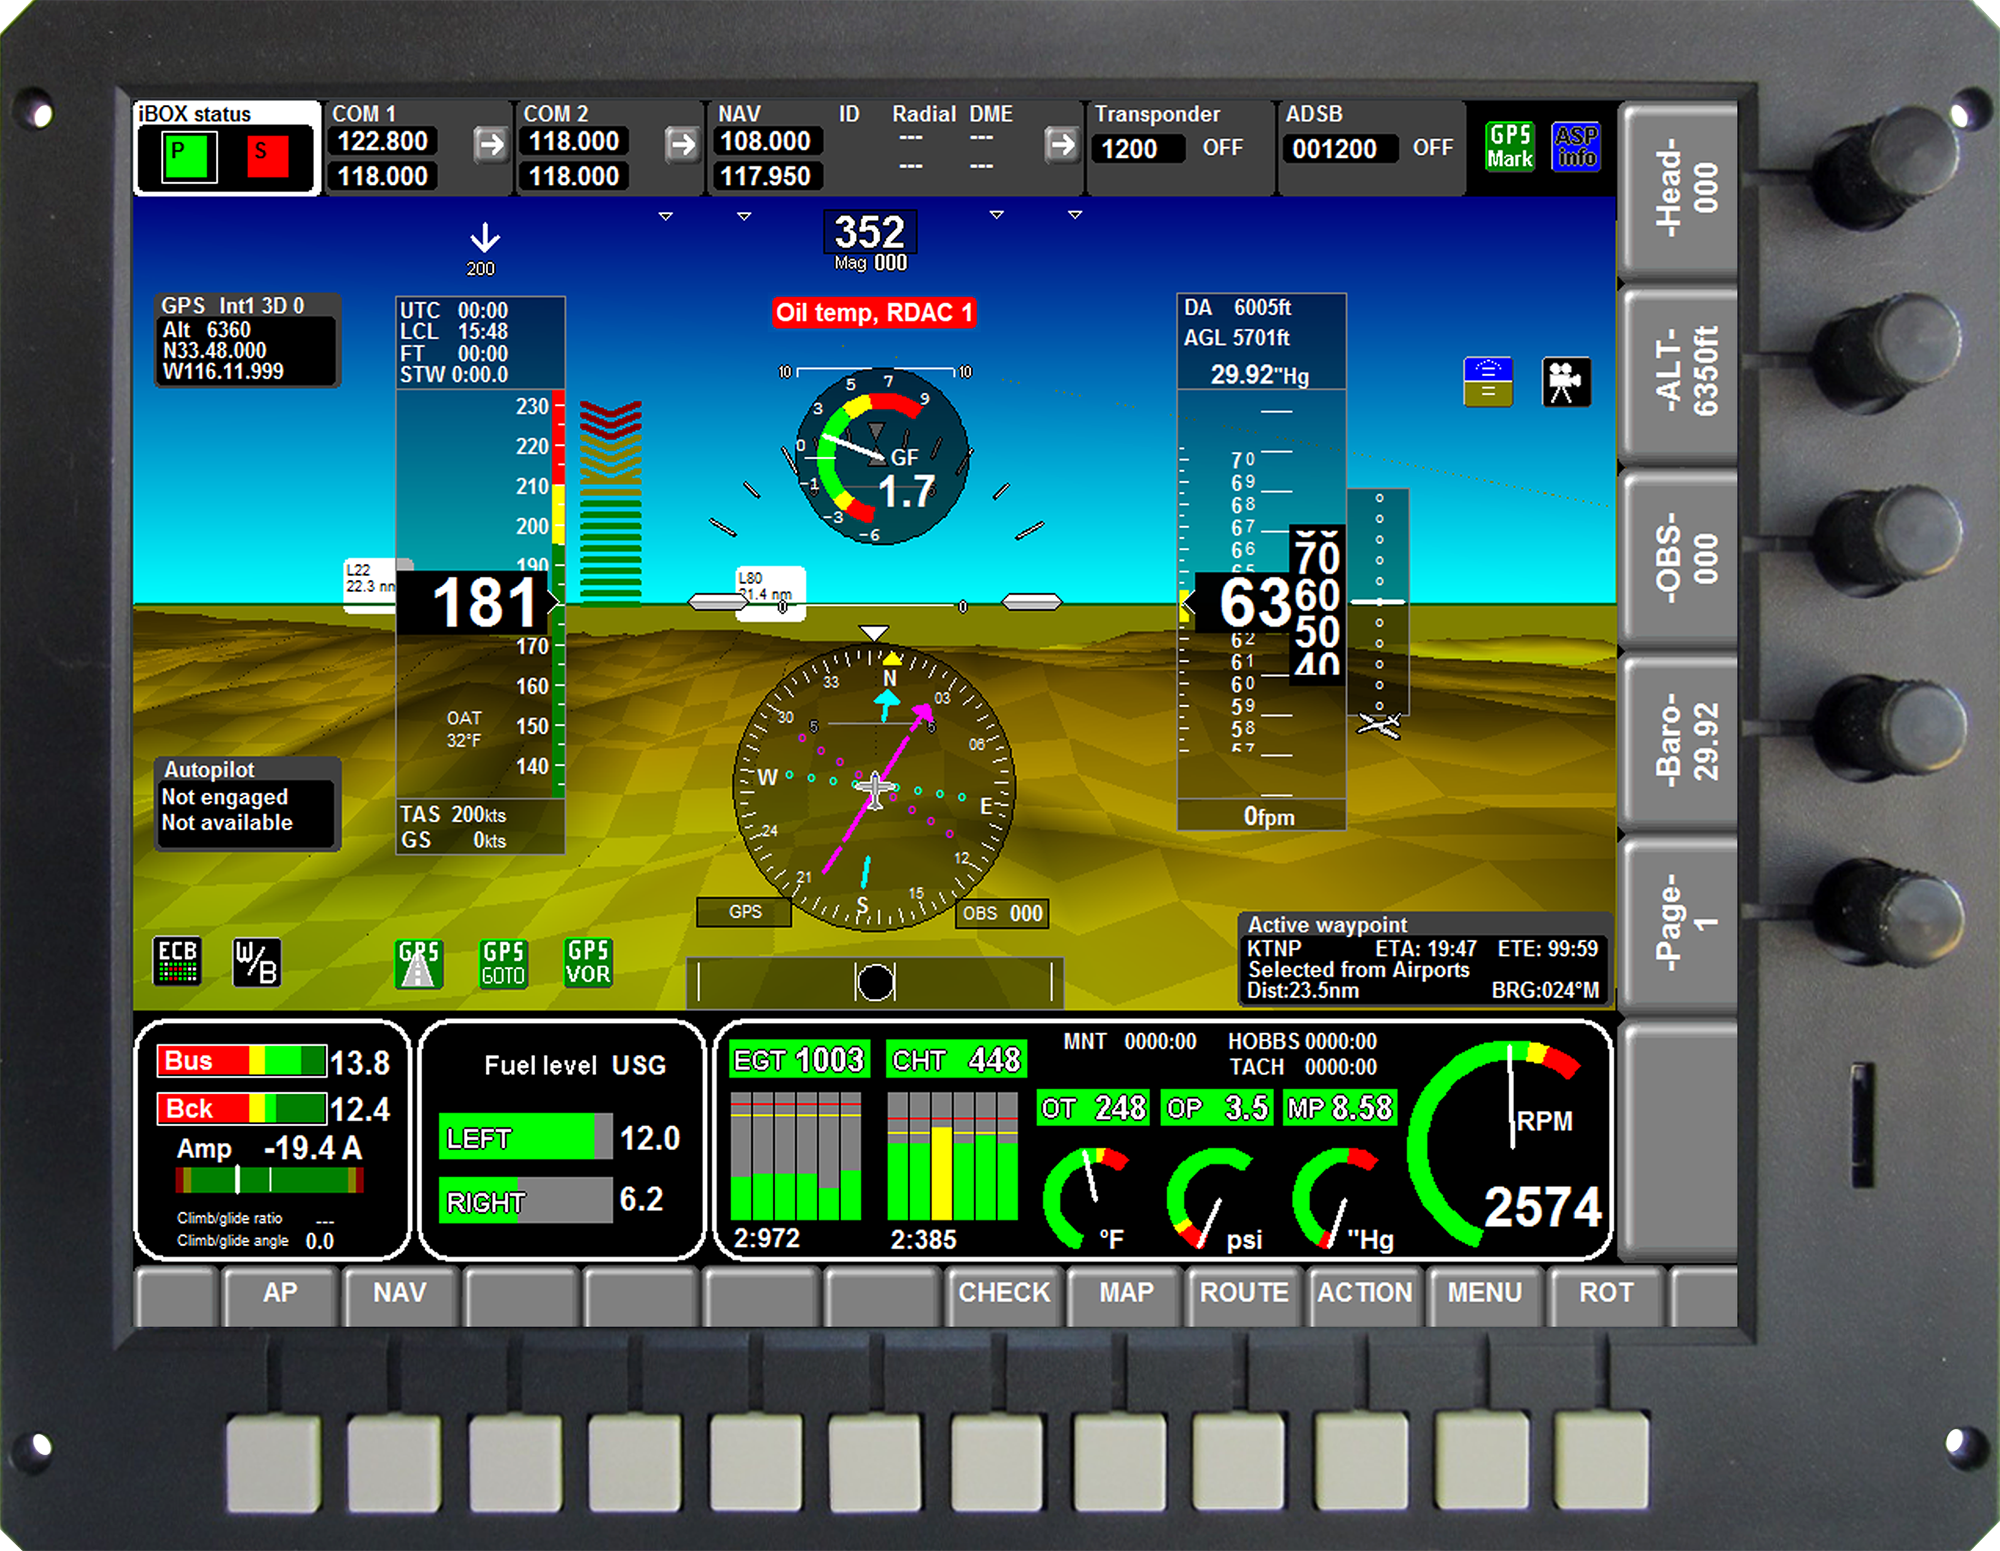Tap the green P iBOX status indicator
Image resolution: width=2000 pixels, height=1551 pixels.
click(x=190, y=157)
